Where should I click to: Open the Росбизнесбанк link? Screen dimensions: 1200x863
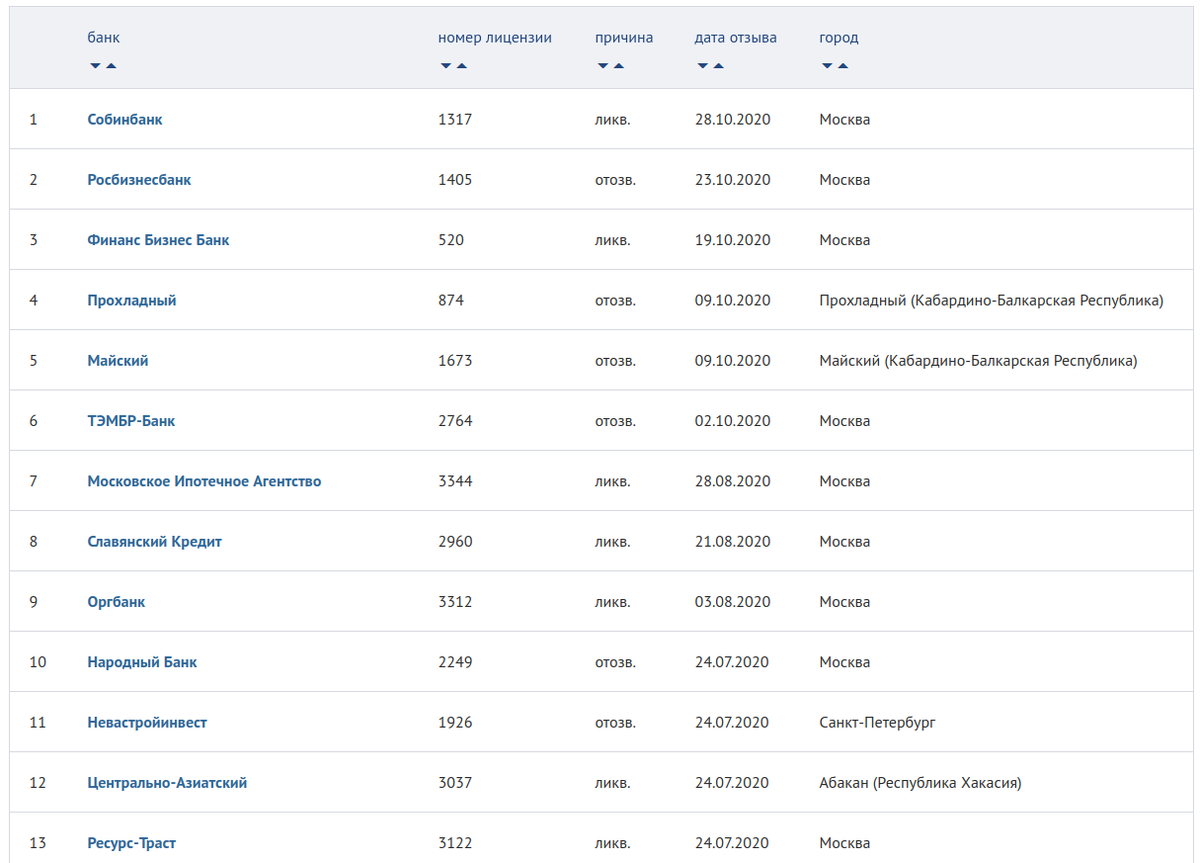click(x=139, y=180)
